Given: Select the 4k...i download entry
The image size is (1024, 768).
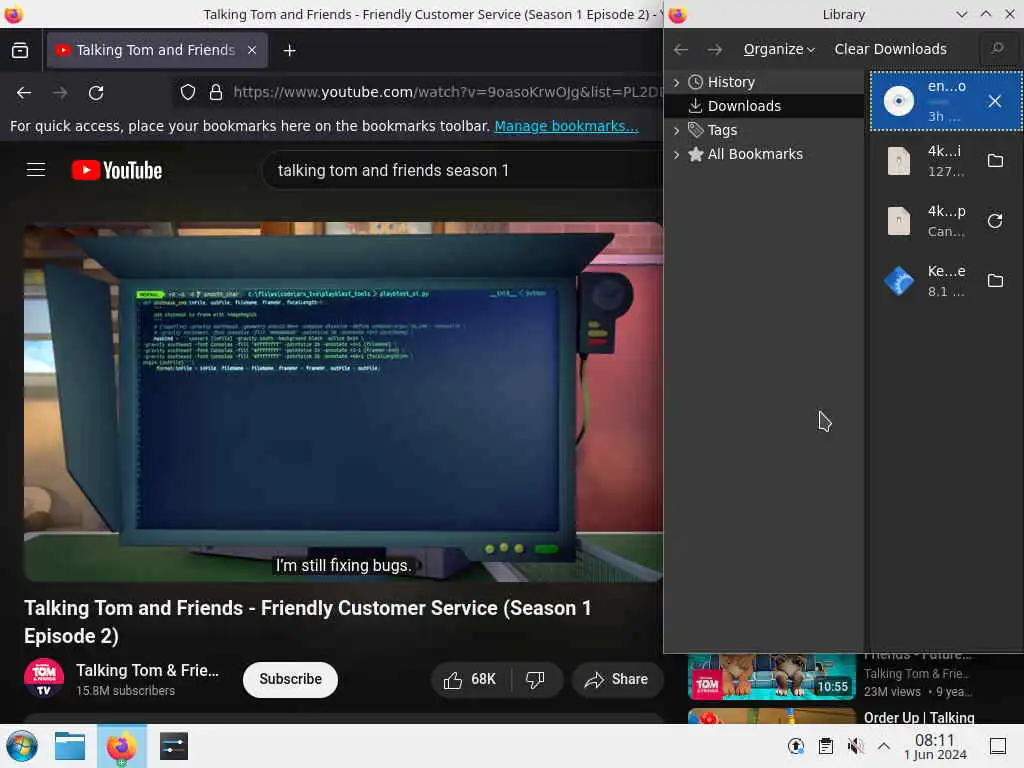Looking at the screenshot, I should 946,161.
